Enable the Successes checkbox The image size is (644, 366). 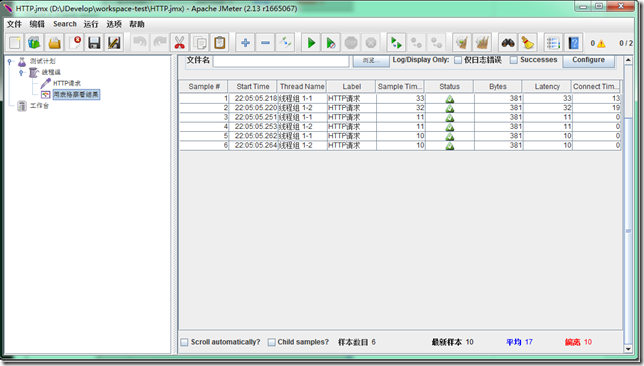pos(513,60)
